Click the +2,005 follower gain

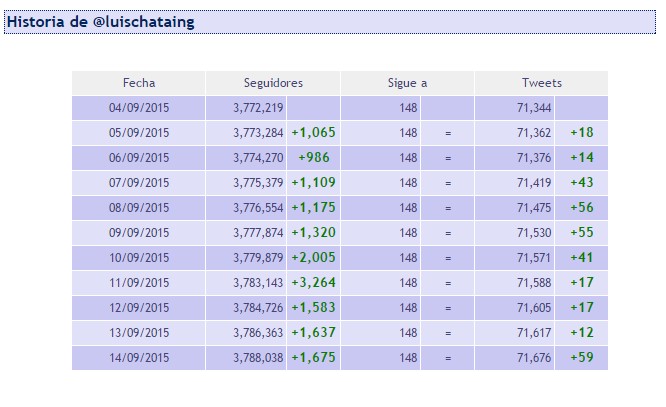pyautogui.click(x=313, y=258)
